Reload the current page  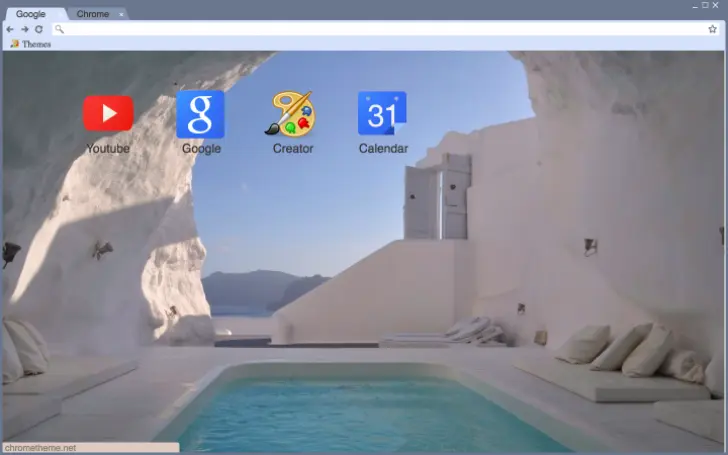pos(39,29)
